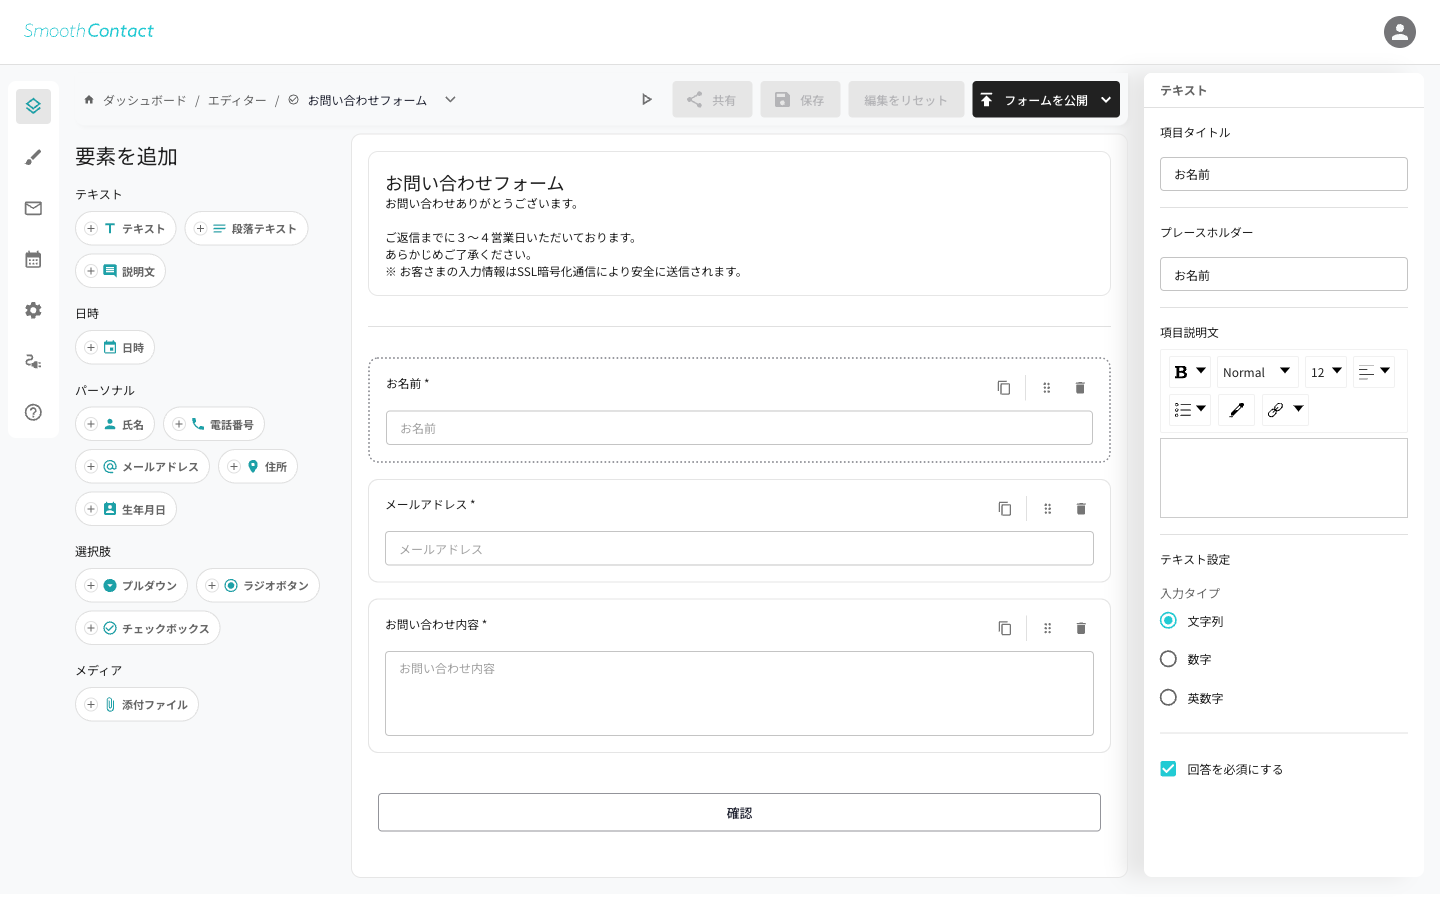This screenshot has height=900, width=1440.
Task: Open the mail settings icon in sidebar
Action: 33,208
